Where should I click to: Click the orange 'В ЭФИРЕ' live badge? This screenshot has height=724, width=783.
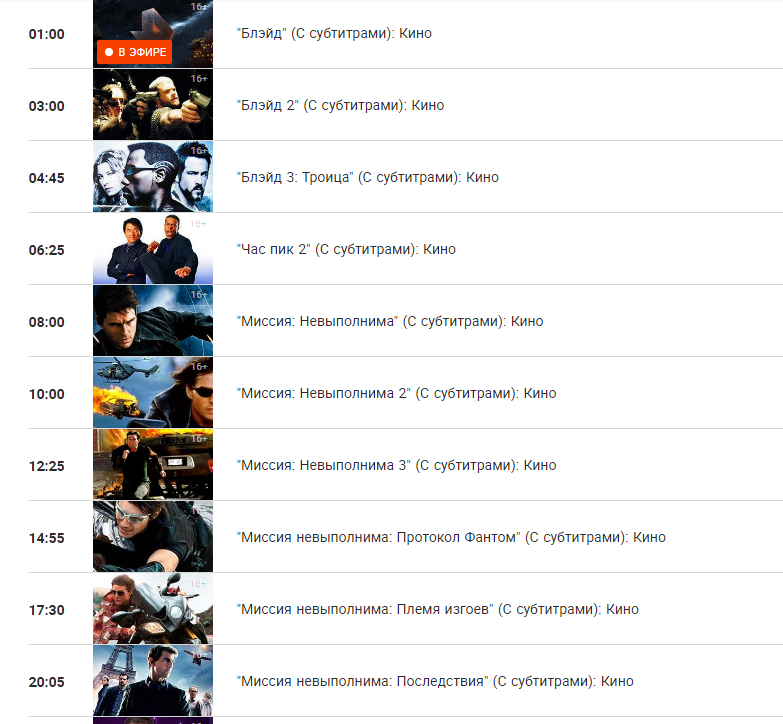click(134, 52)
